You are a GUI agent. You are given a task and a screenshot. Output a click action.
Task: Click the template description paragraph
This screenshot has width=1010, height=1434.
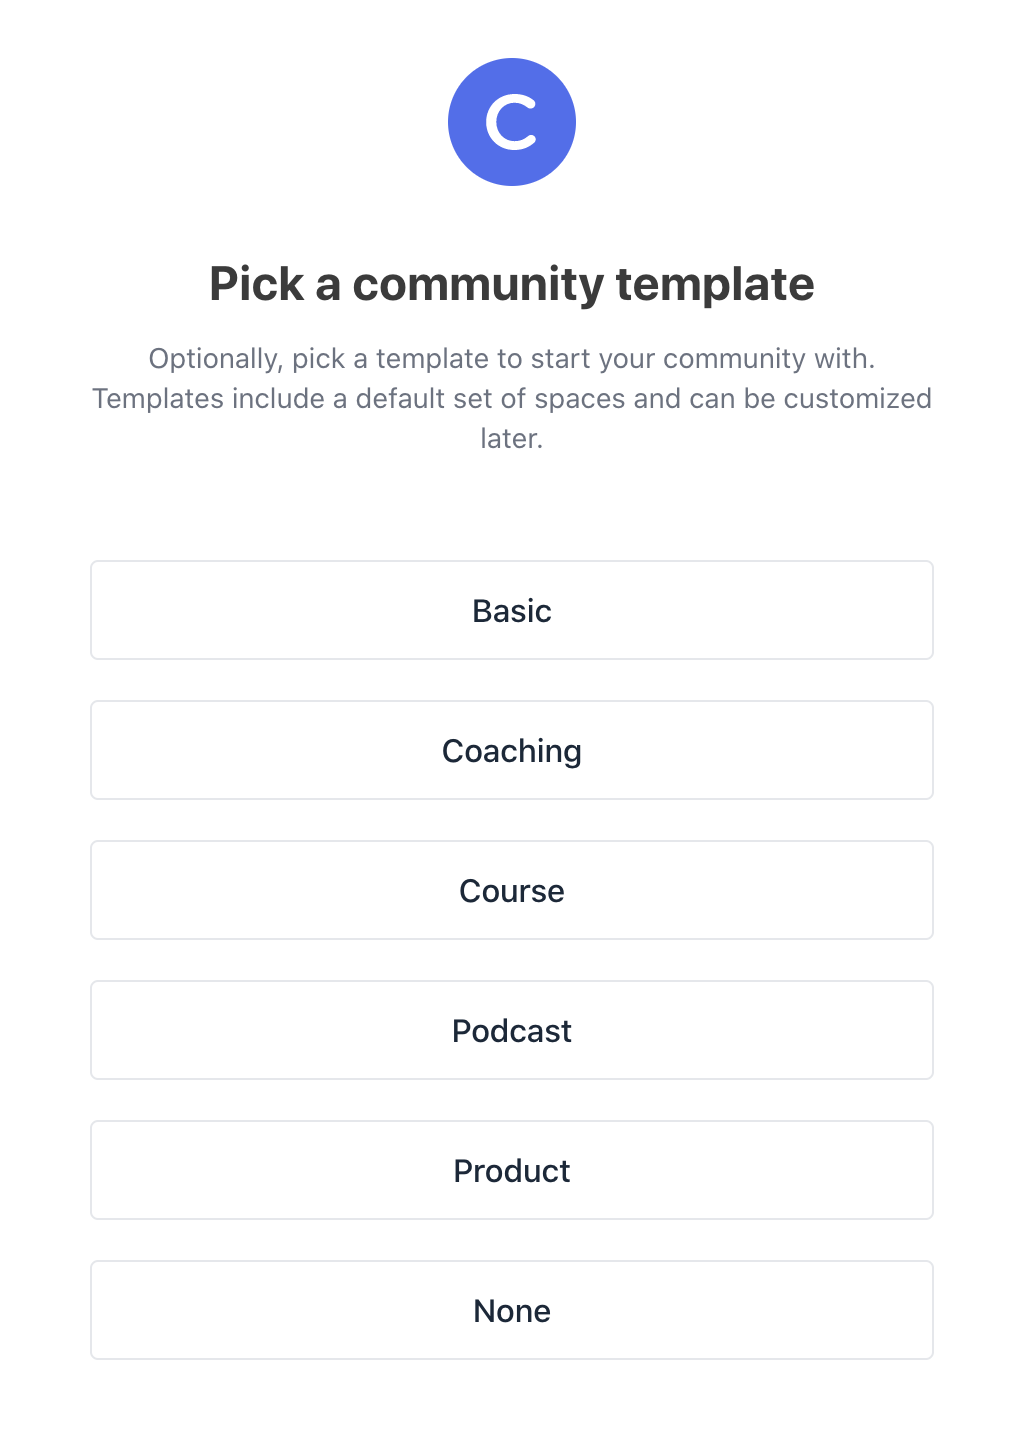point(512,398)
